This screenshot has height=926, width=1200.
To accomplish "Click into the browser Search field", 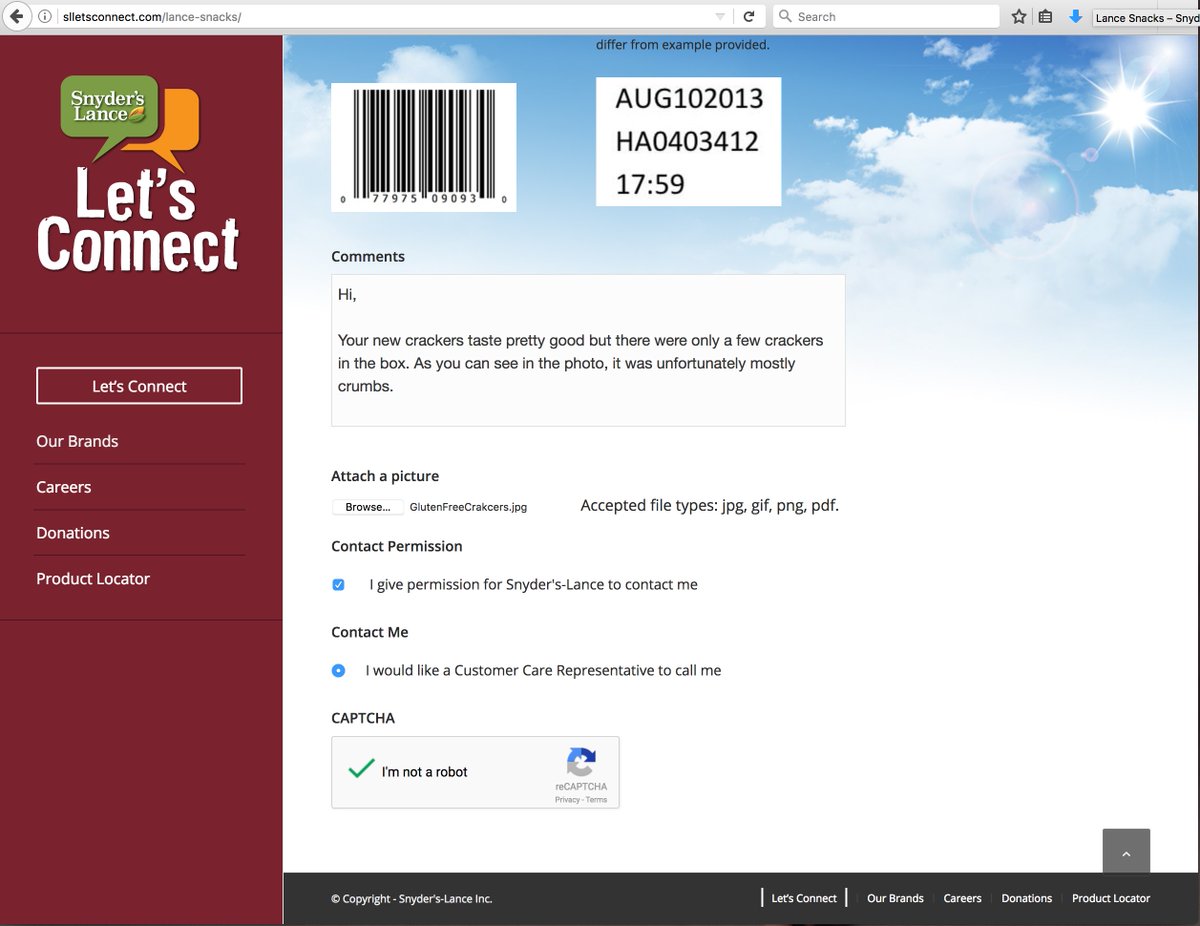I will [886, 17].
